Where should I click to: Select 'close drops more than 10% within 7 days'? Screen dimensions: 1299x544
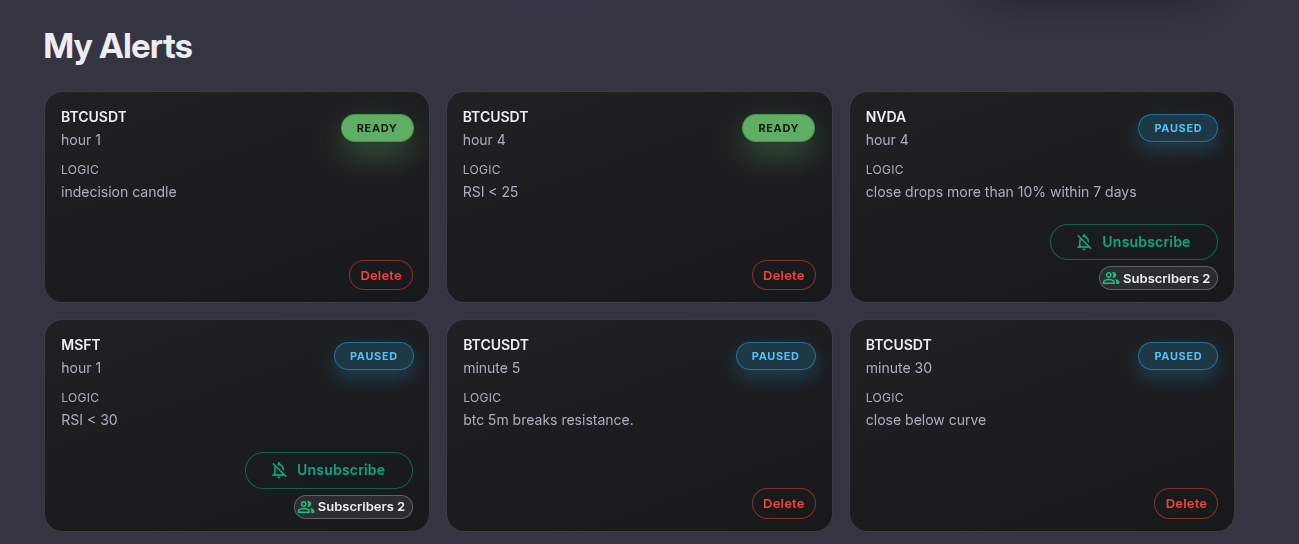pos(1001,192)
